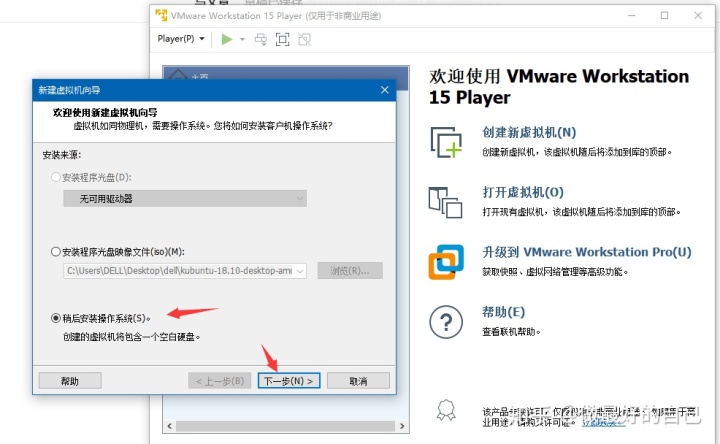Click 安装来源: label text
The width and height of the screenshot is (720, 444).
[x=62, y=155]
